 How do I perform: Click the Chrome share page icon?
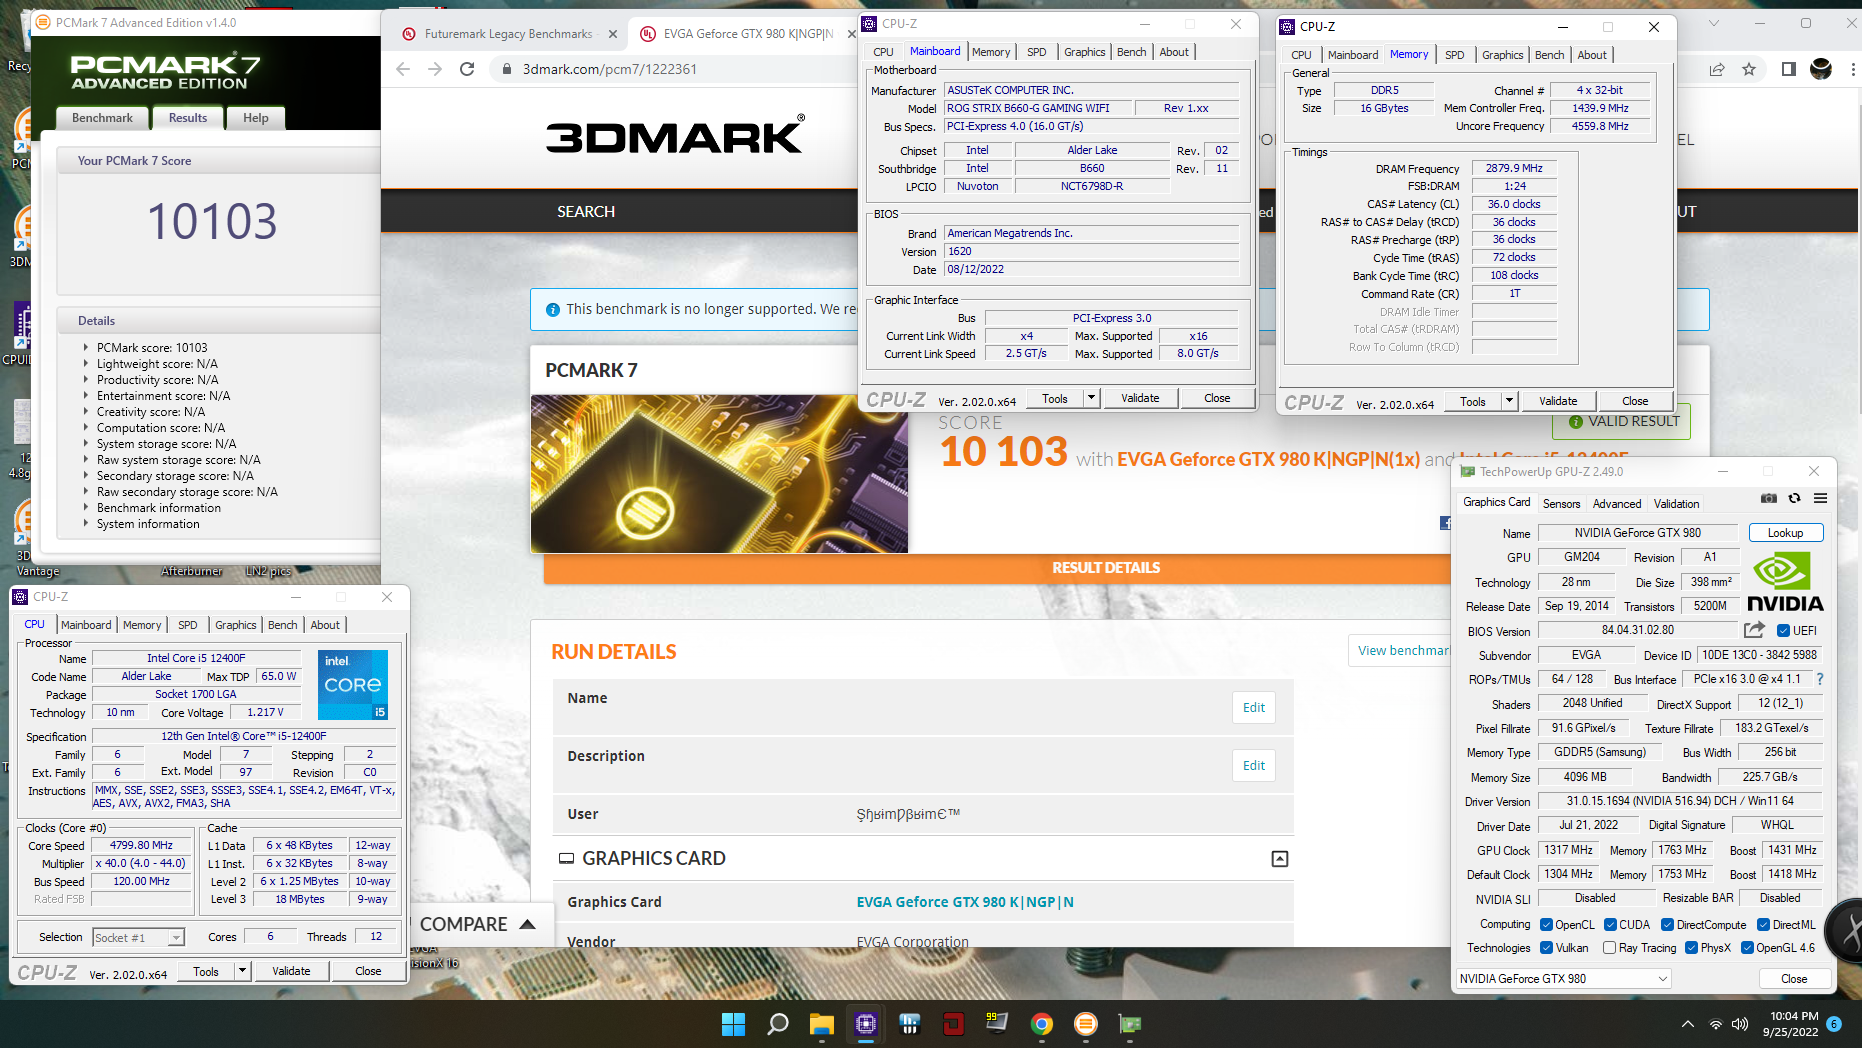1717,69
